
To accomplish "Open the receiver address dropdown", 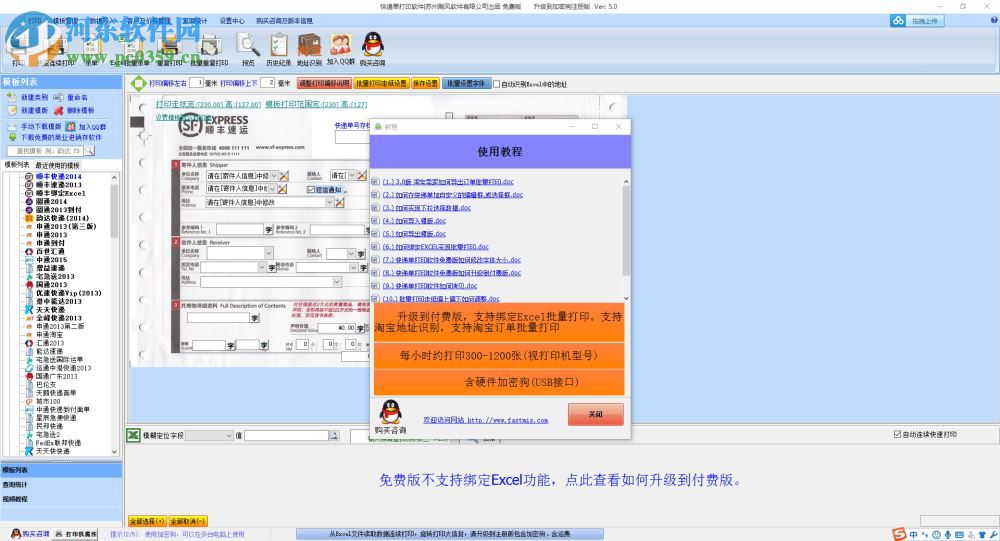I will (x=337, y=281).
